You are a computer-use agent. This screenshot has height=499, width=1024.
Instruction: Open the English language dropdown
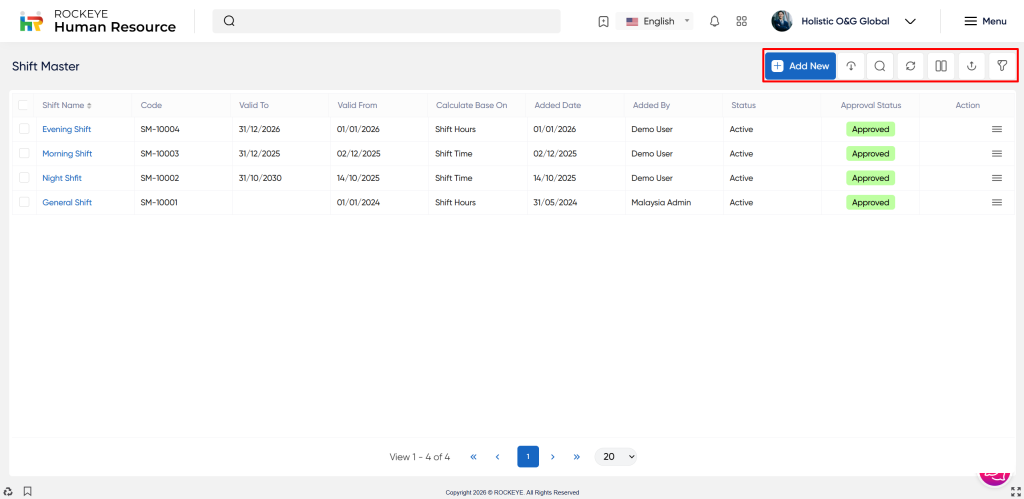click(657, 21)
